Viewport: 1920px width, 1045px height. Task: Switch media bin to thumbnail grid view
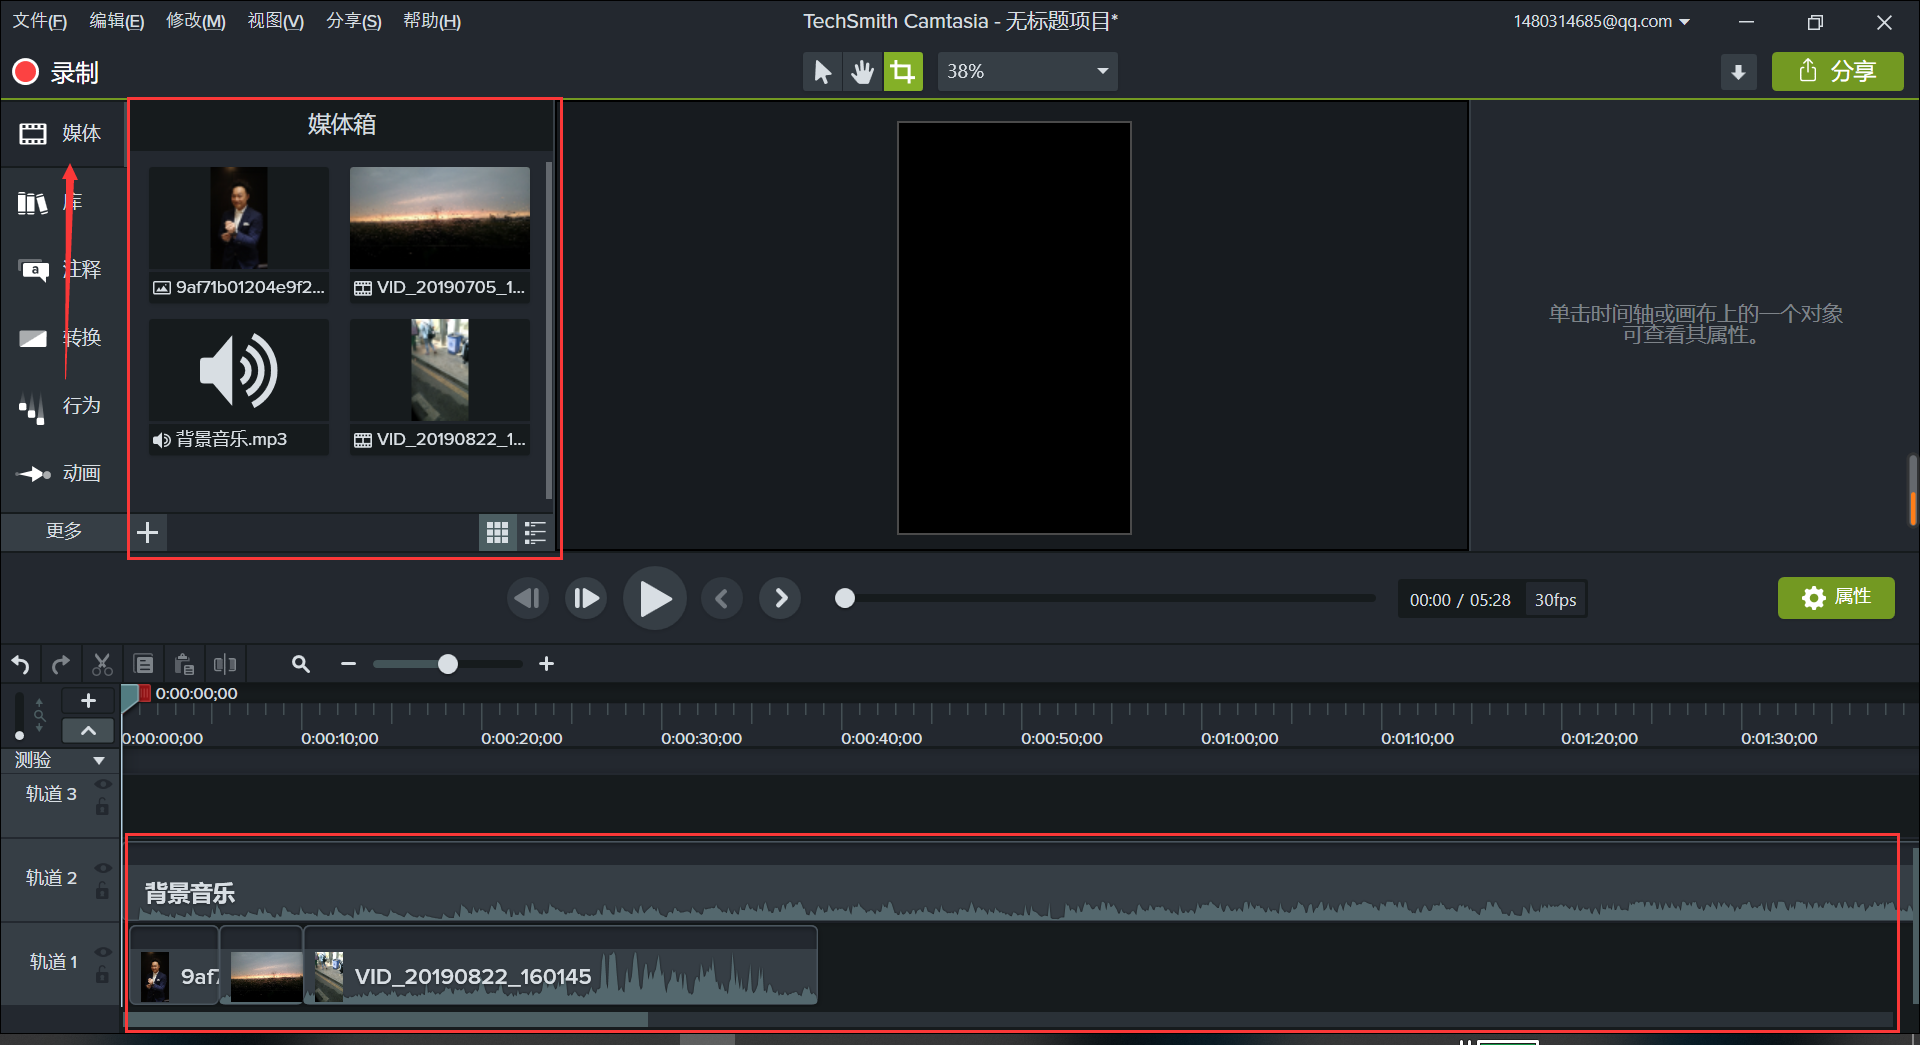(x=497, y=533)
